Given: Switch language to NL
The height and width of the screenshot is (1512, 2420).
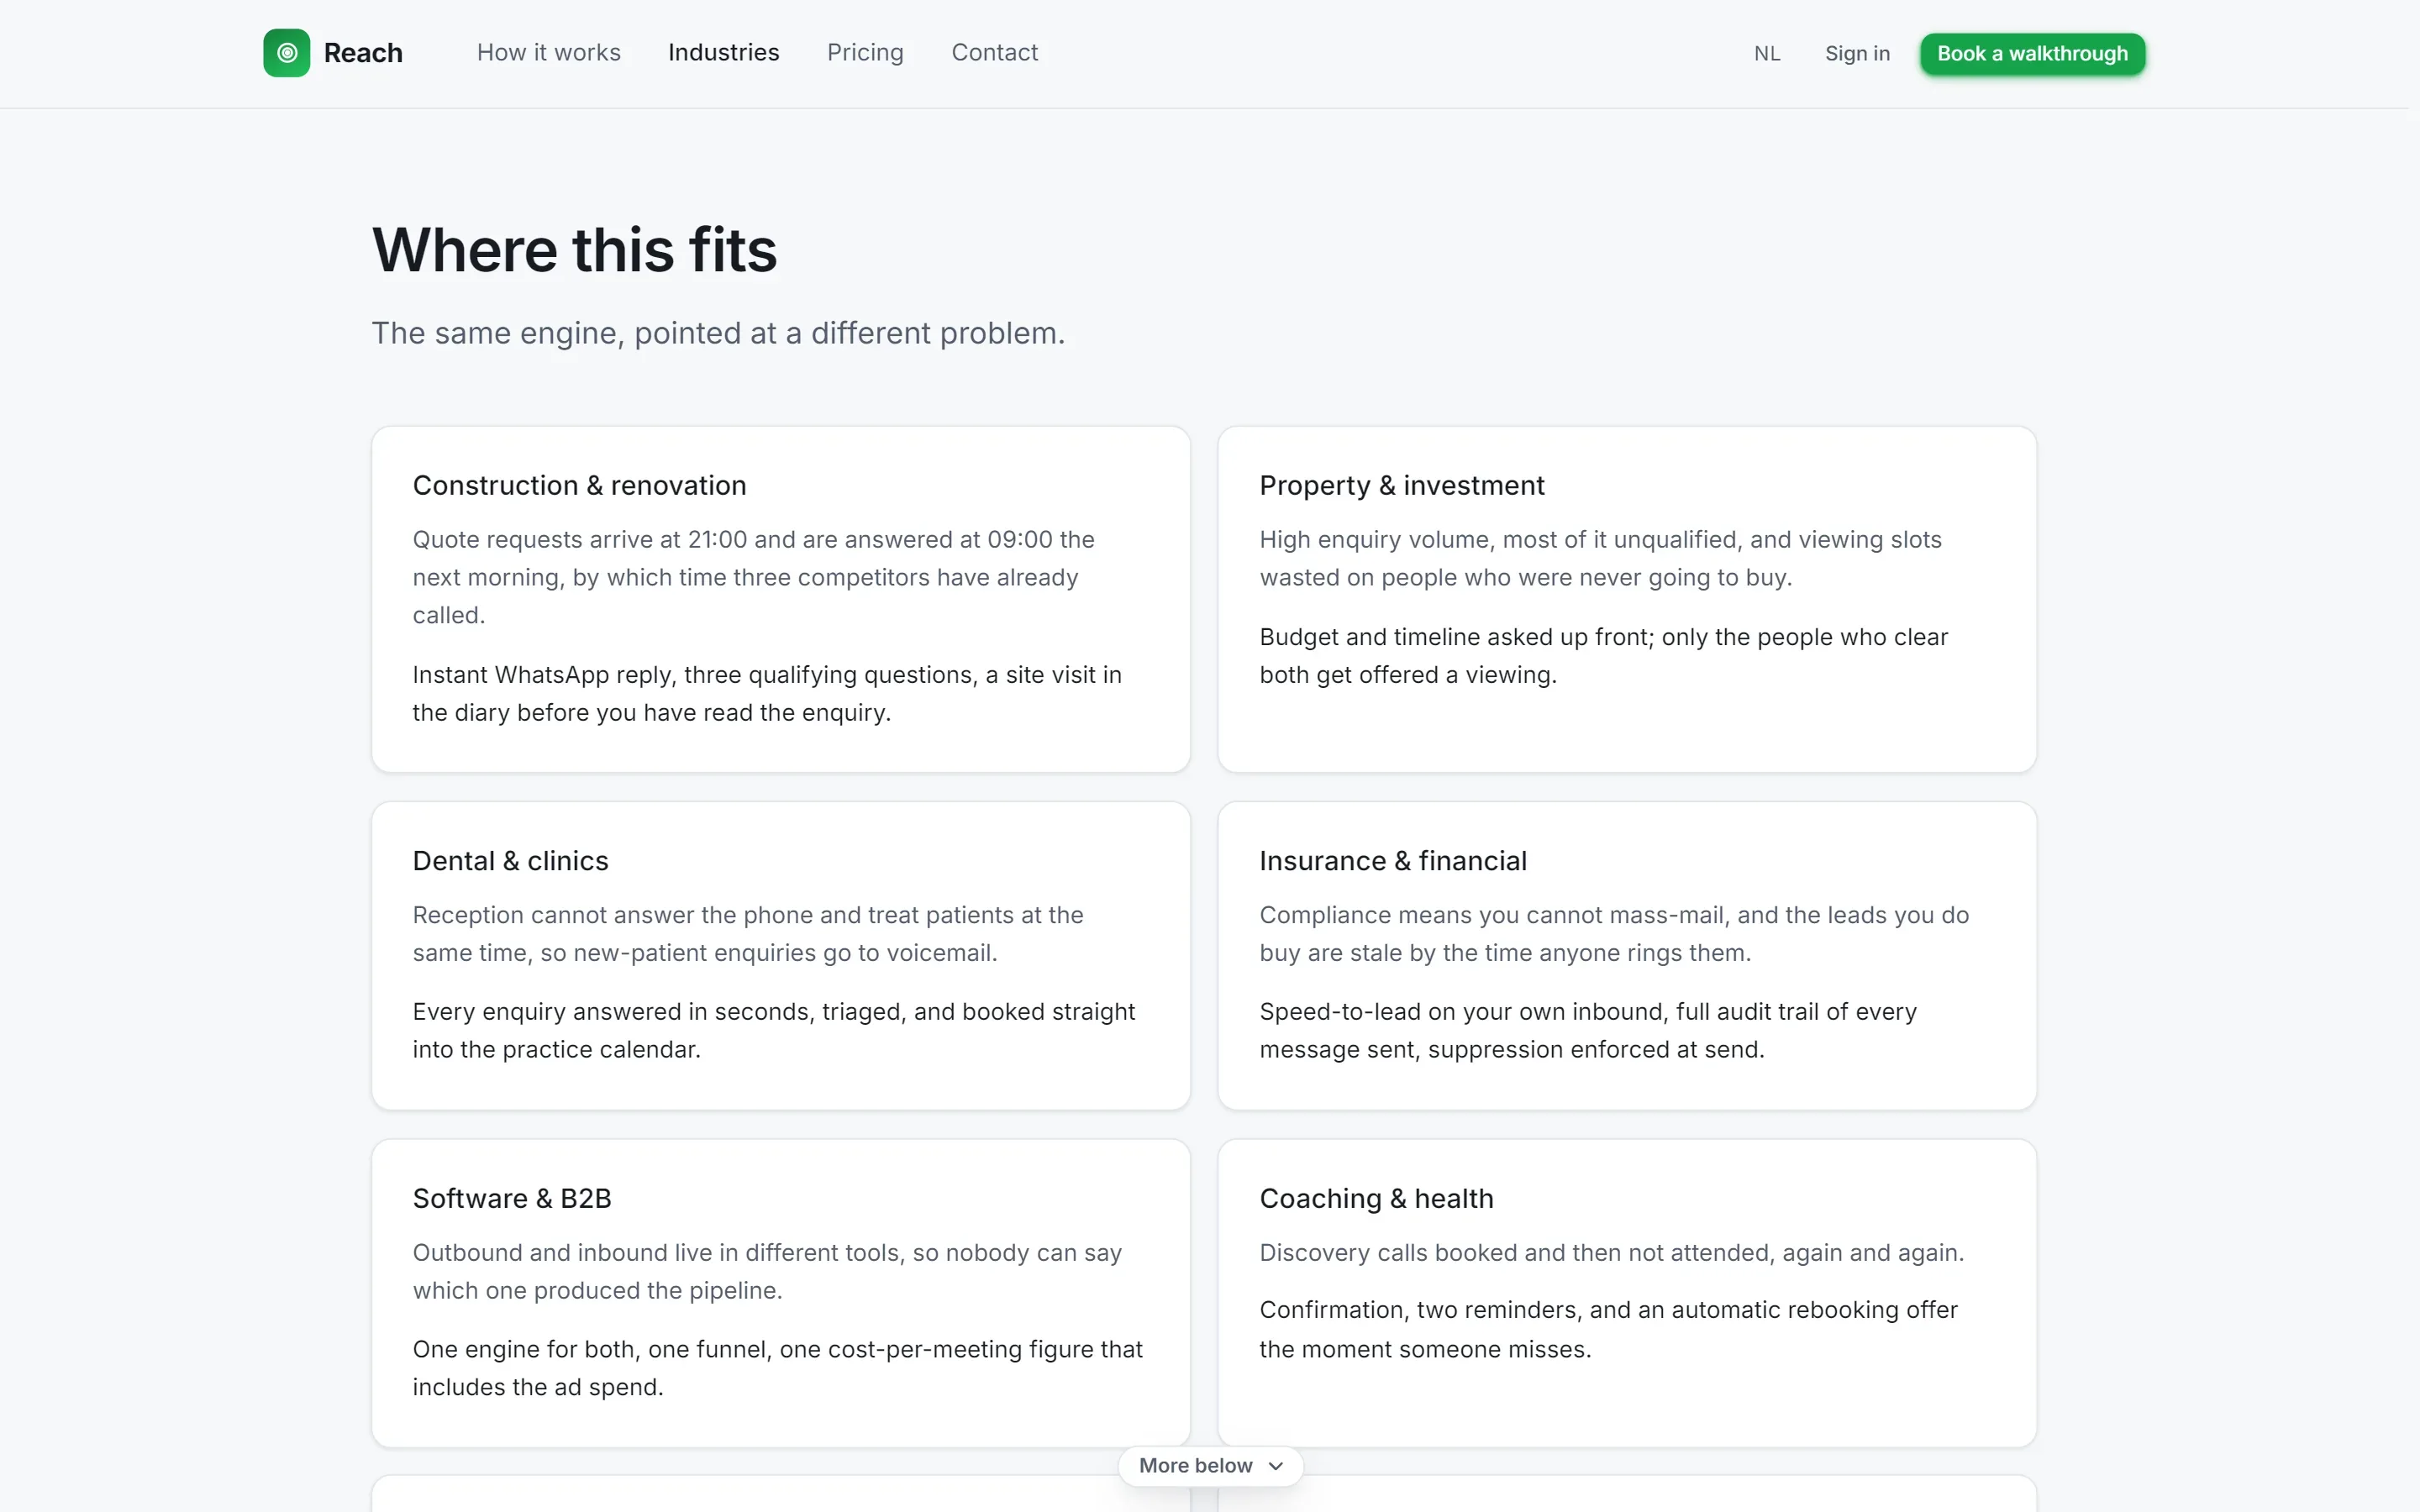Looking at the screenshot, I should [x=1767, y=54].
